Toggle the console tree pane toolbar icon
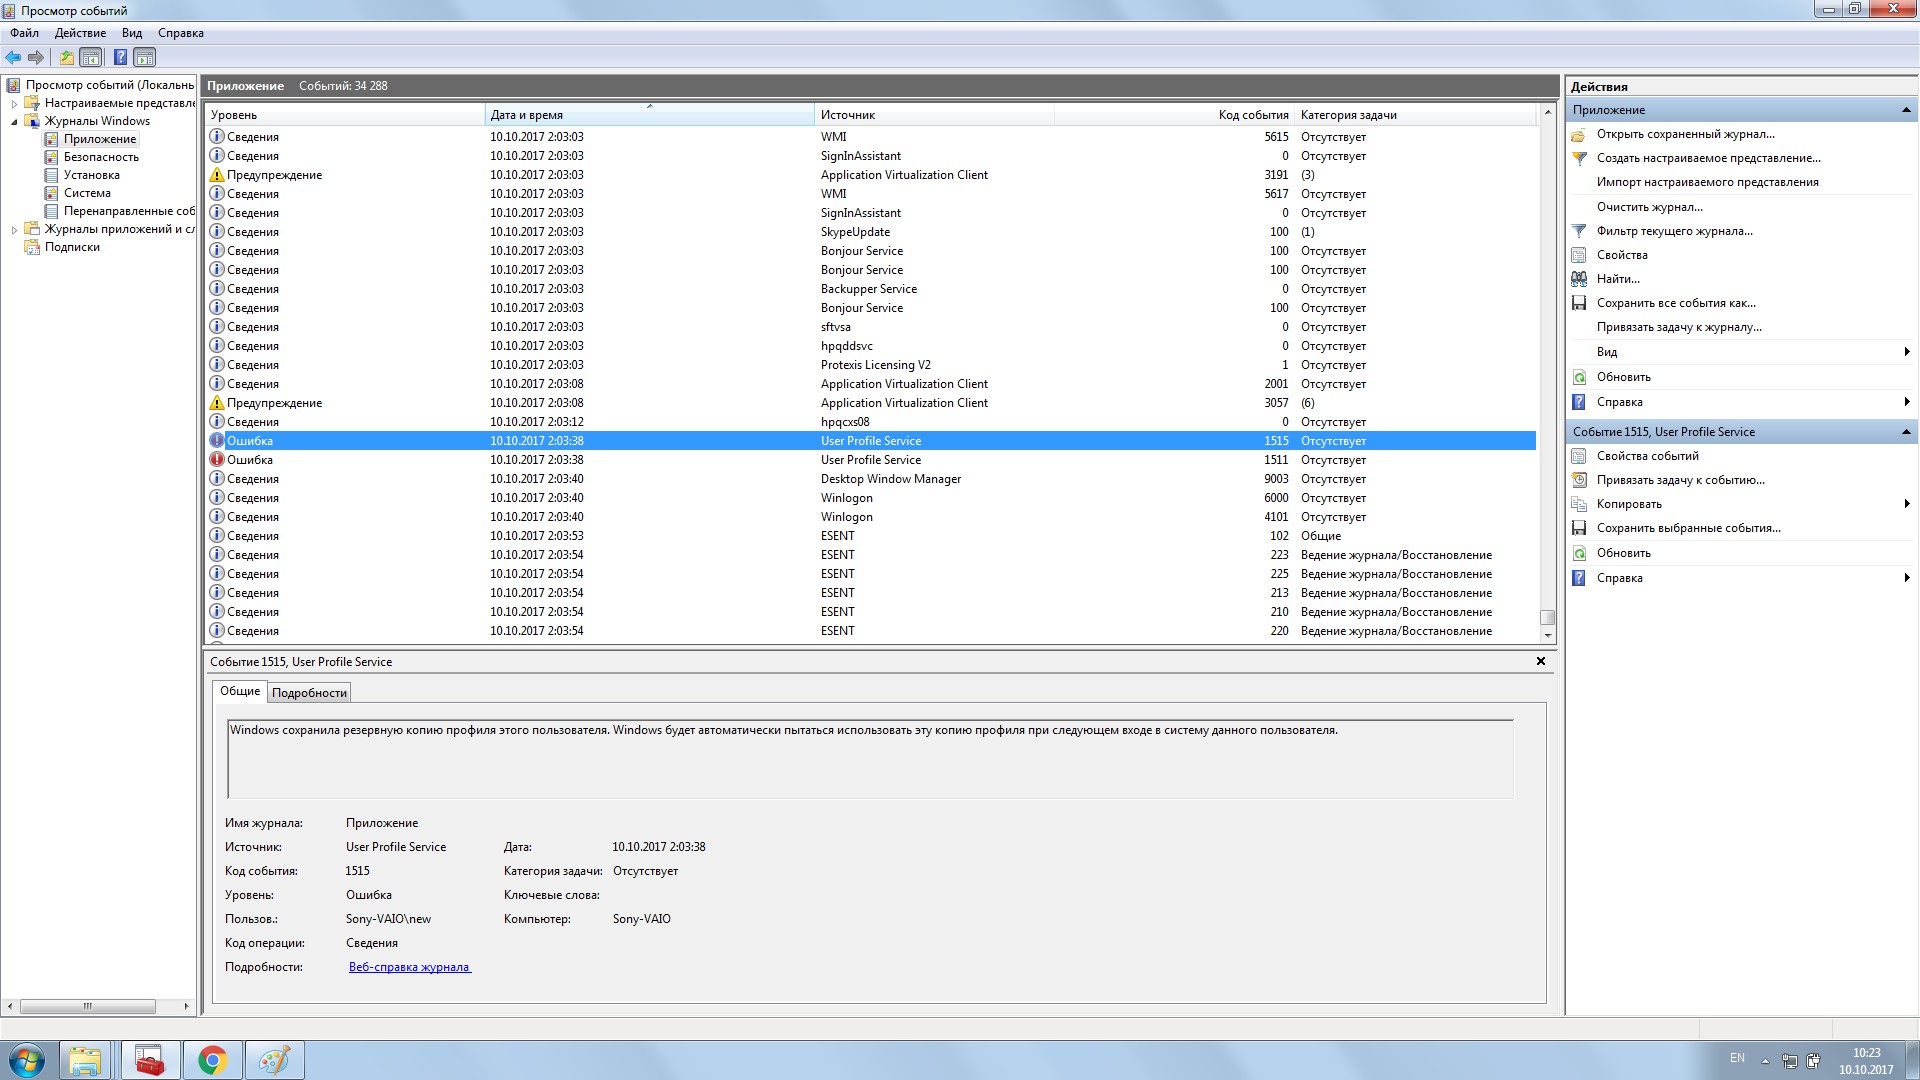The image size is (1920, 1080). pos(91,57)
